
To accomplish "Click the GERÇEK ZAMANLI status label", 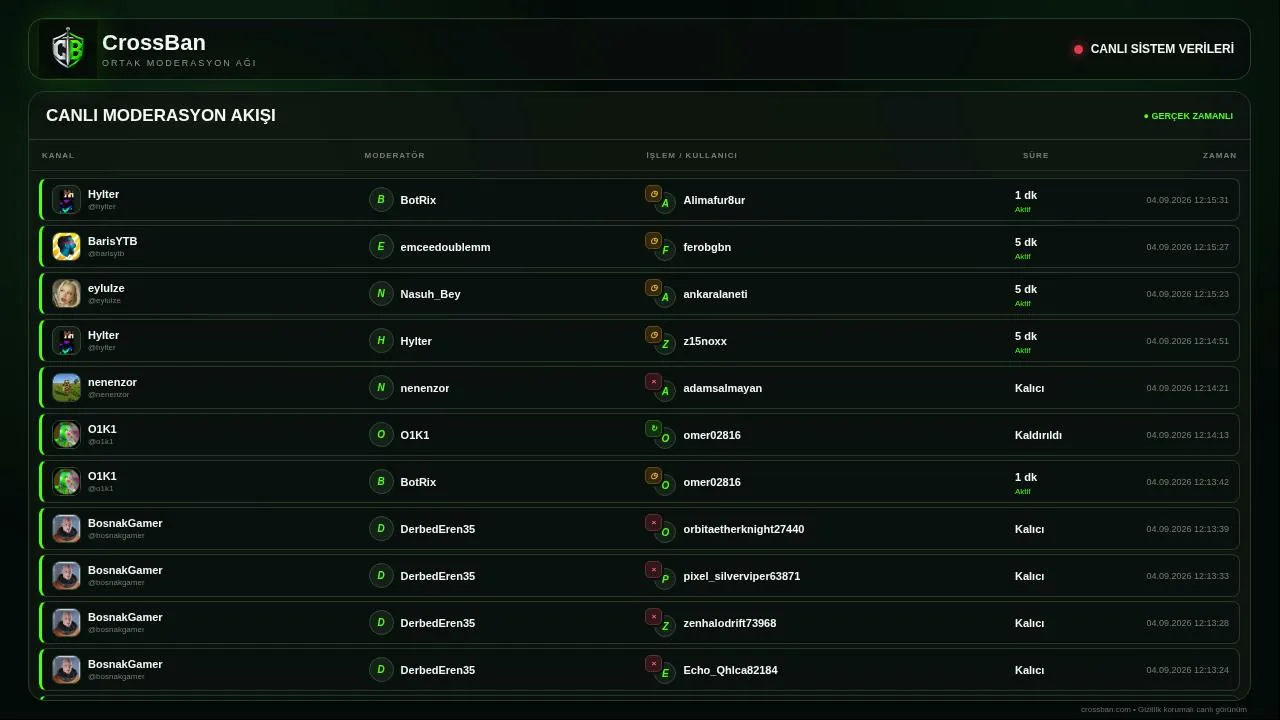I will tap(1189, 116).
